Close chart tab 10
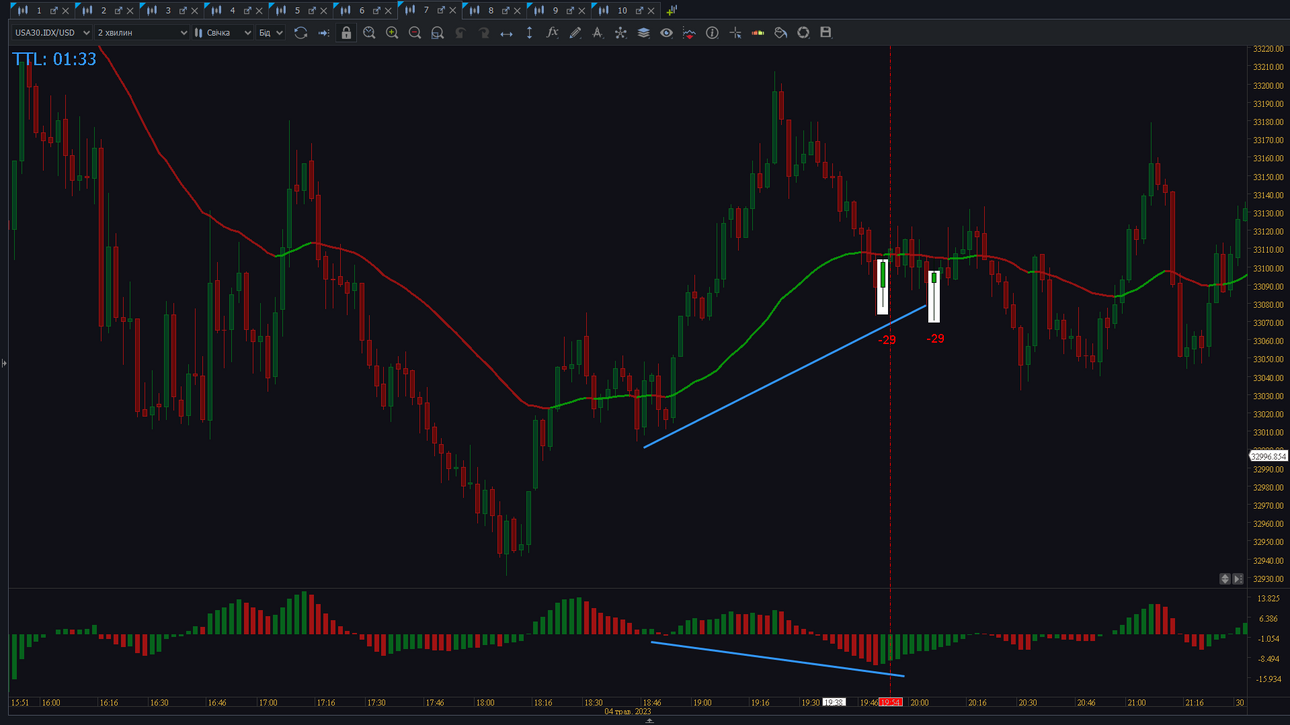Viewport: 1290px width, 725px height. point(652,11)
